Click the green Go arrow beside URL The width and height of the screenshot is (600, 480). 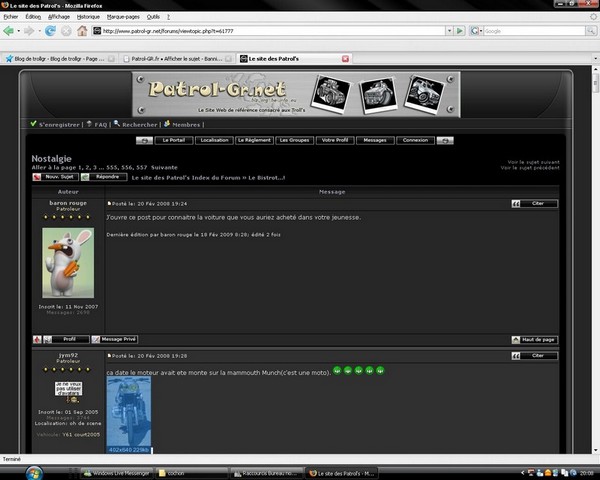coord(460,31)
